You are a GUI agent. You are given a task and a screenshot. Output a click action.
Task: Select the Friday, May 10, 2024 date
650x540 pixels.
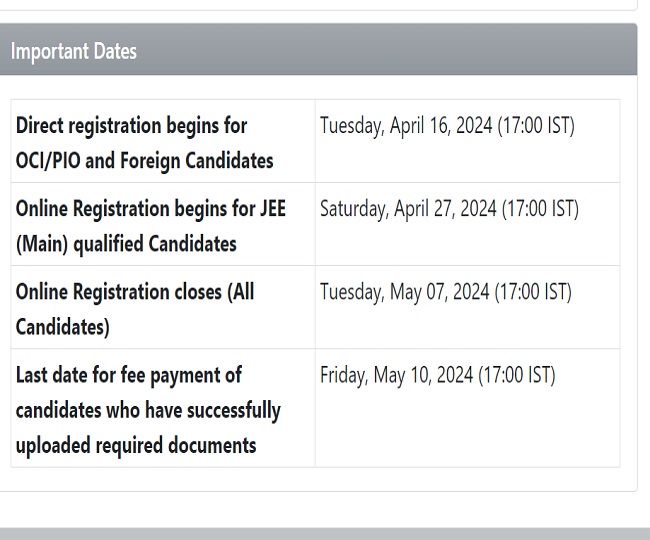(396, 375)
